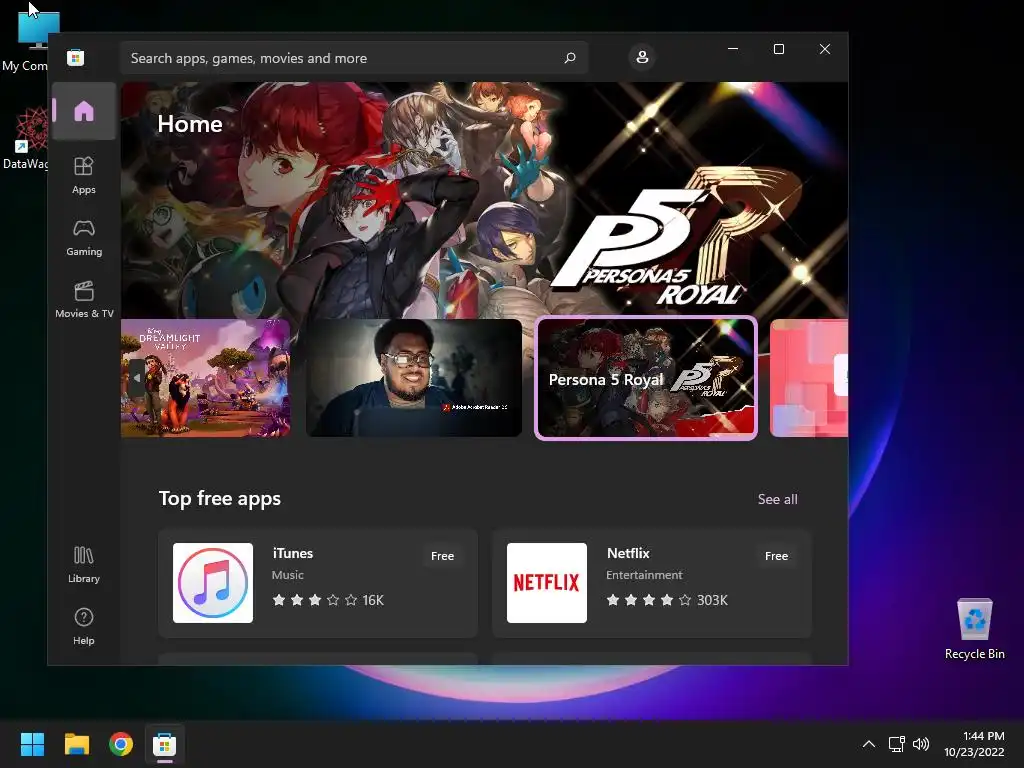Screen dimensions: 1024x768
Task: Go to Movies & TV section
Action: (84, 300)
